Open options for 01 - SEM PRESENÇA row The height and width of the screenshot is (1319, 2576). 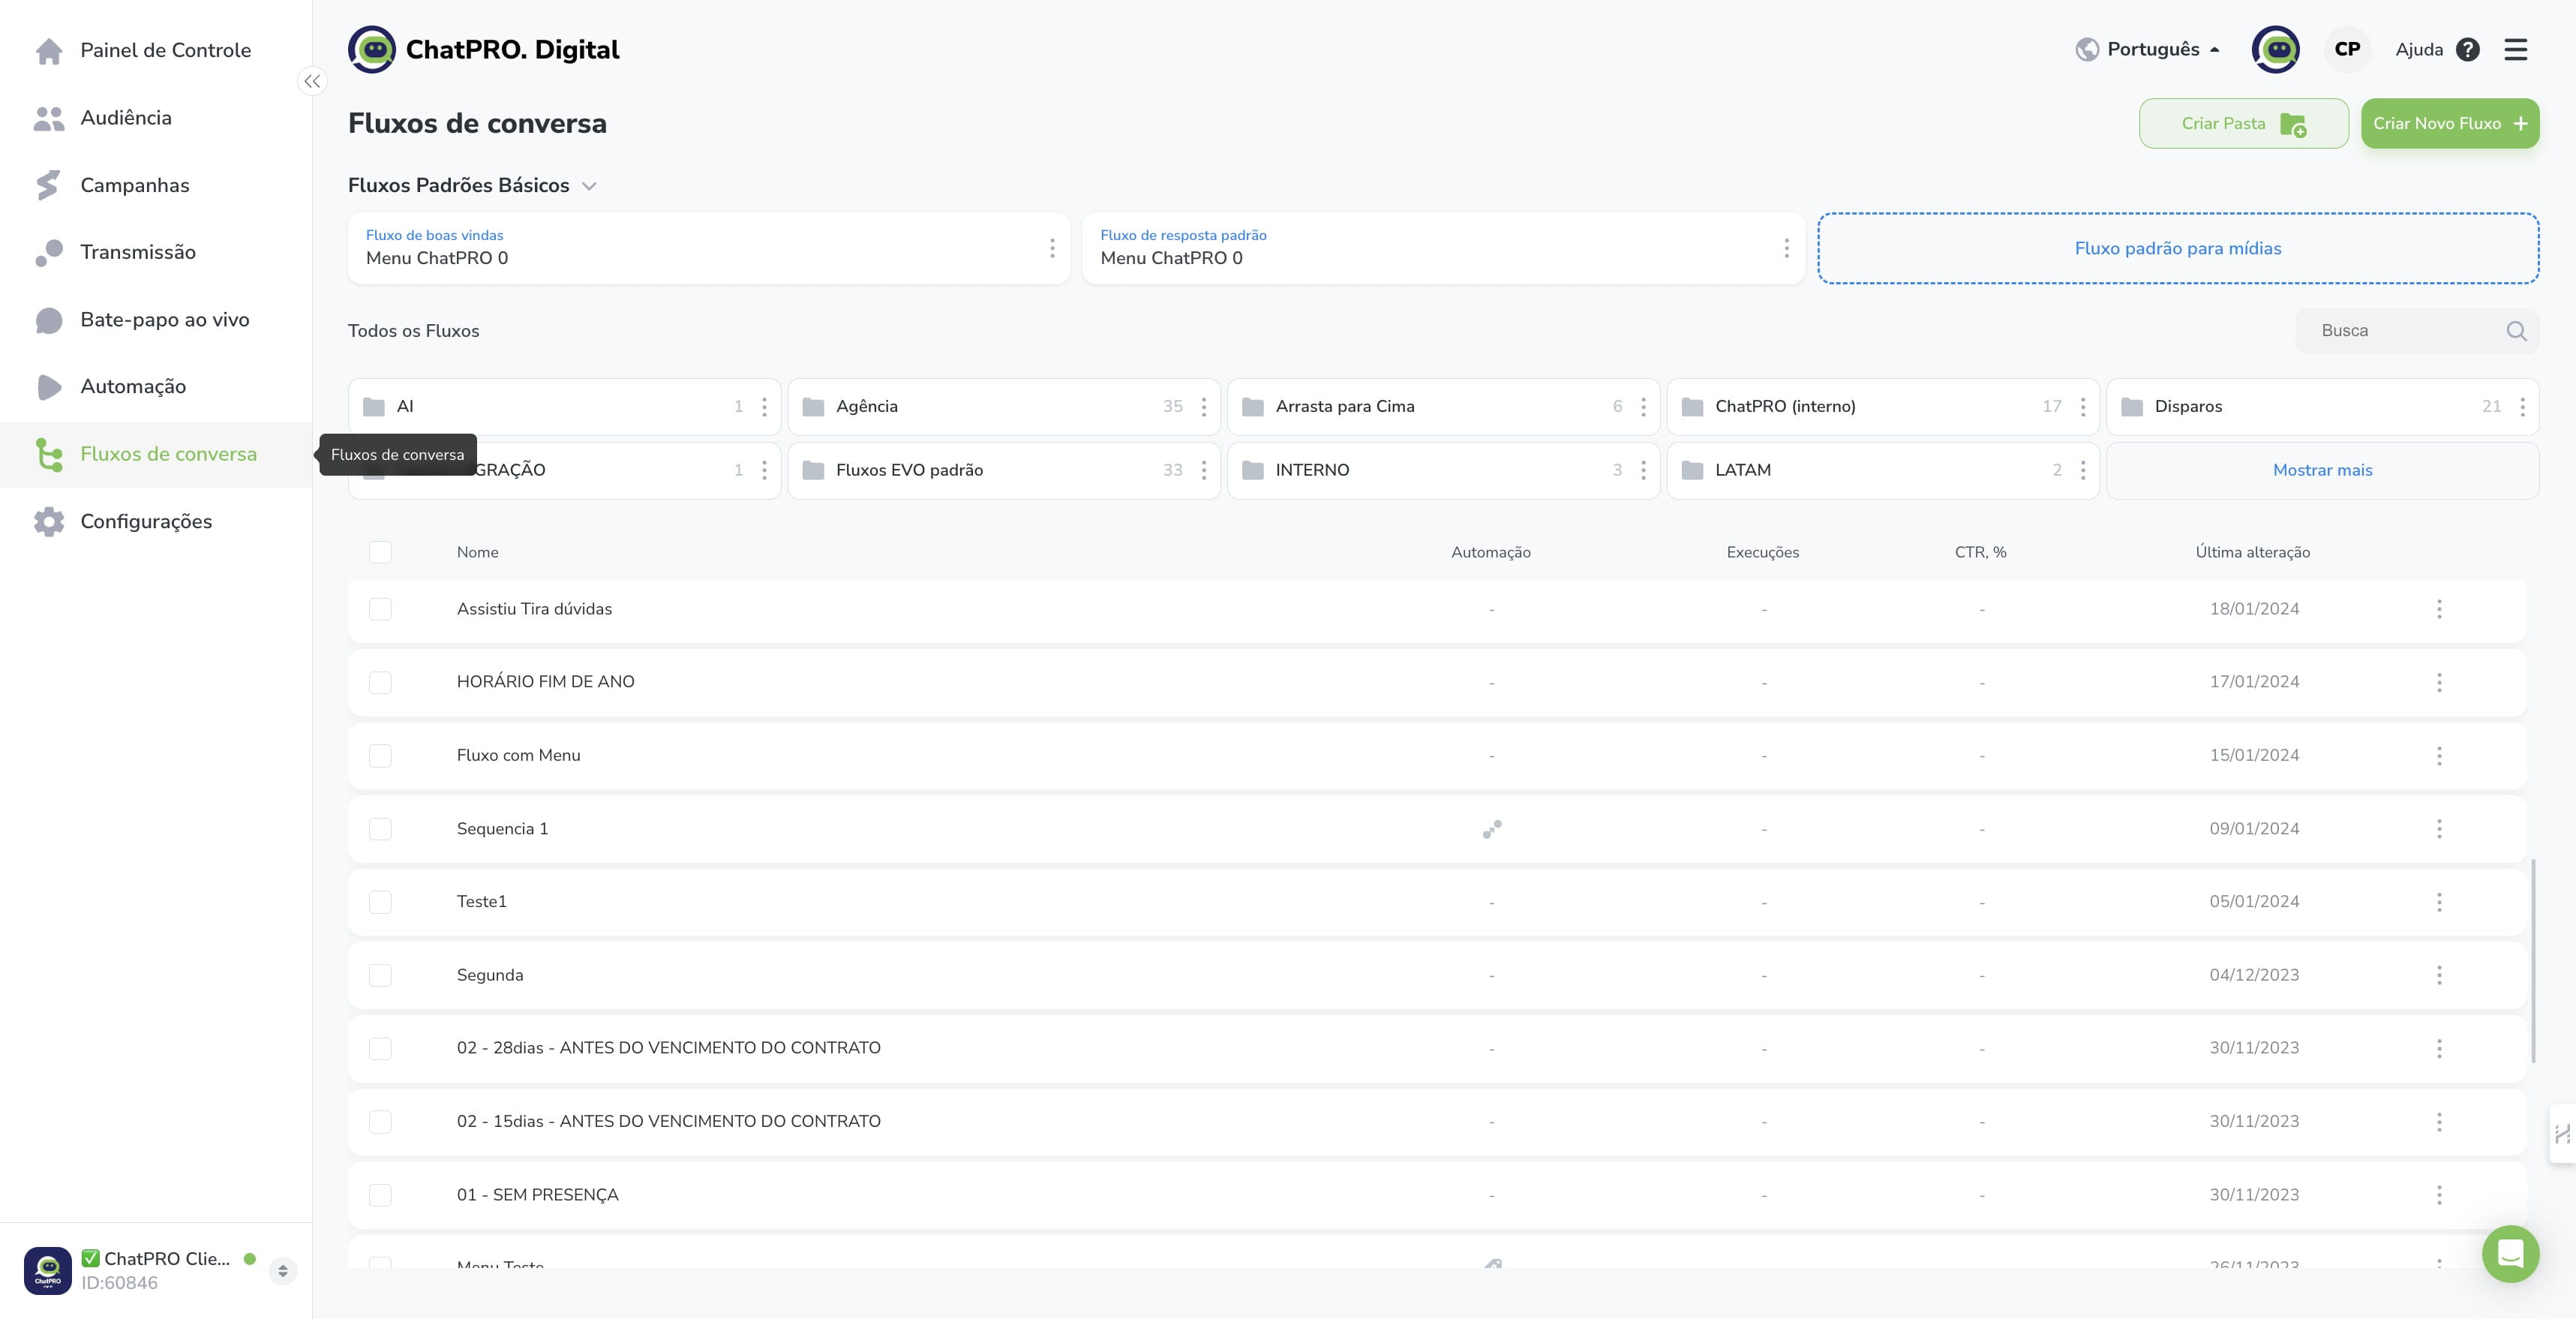click(2439, 1195)
